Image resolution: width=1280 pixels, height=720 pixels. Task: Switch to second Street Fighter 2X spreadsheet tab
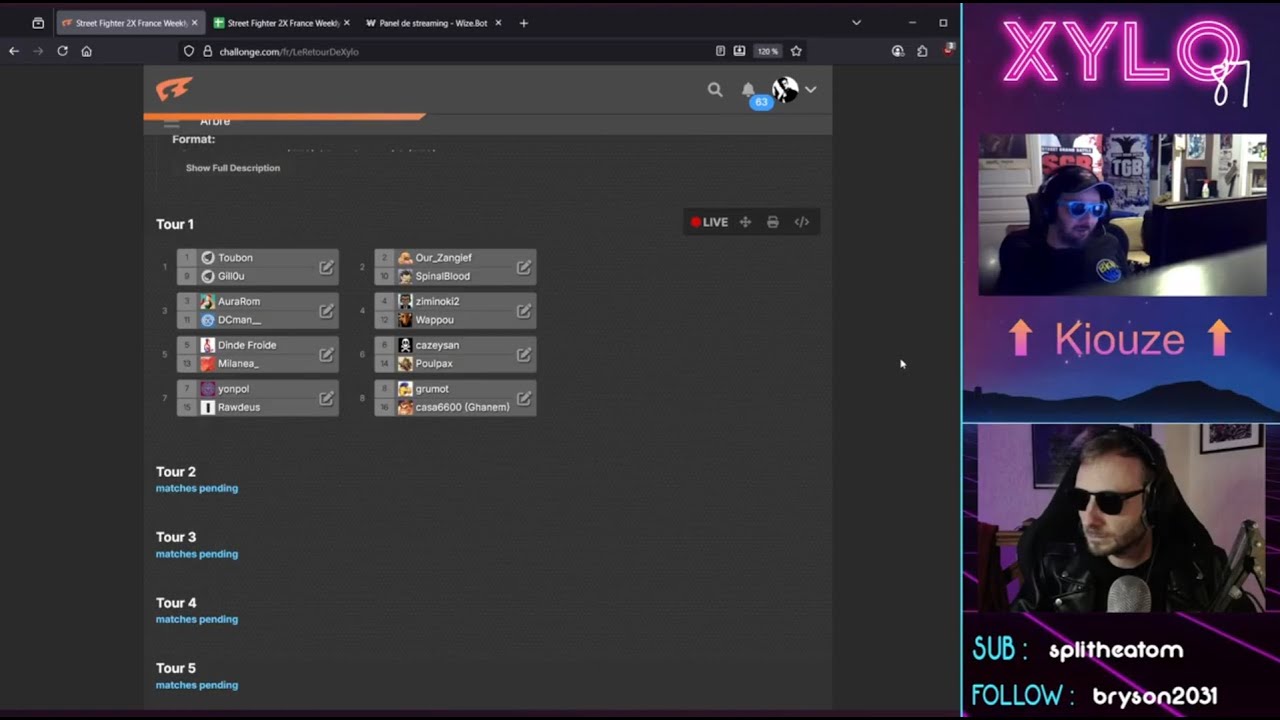[281, 23]
